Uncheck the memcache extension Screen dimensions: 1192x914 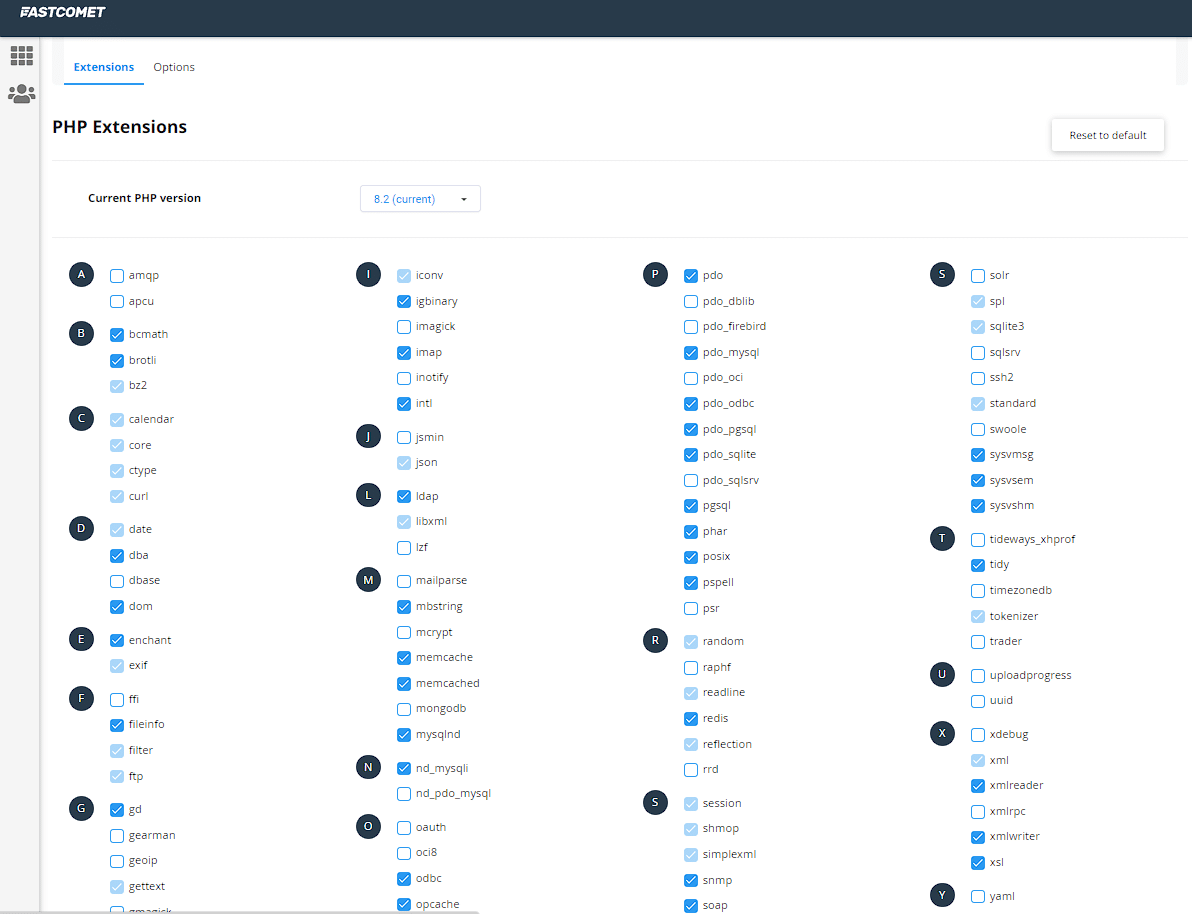404,658
